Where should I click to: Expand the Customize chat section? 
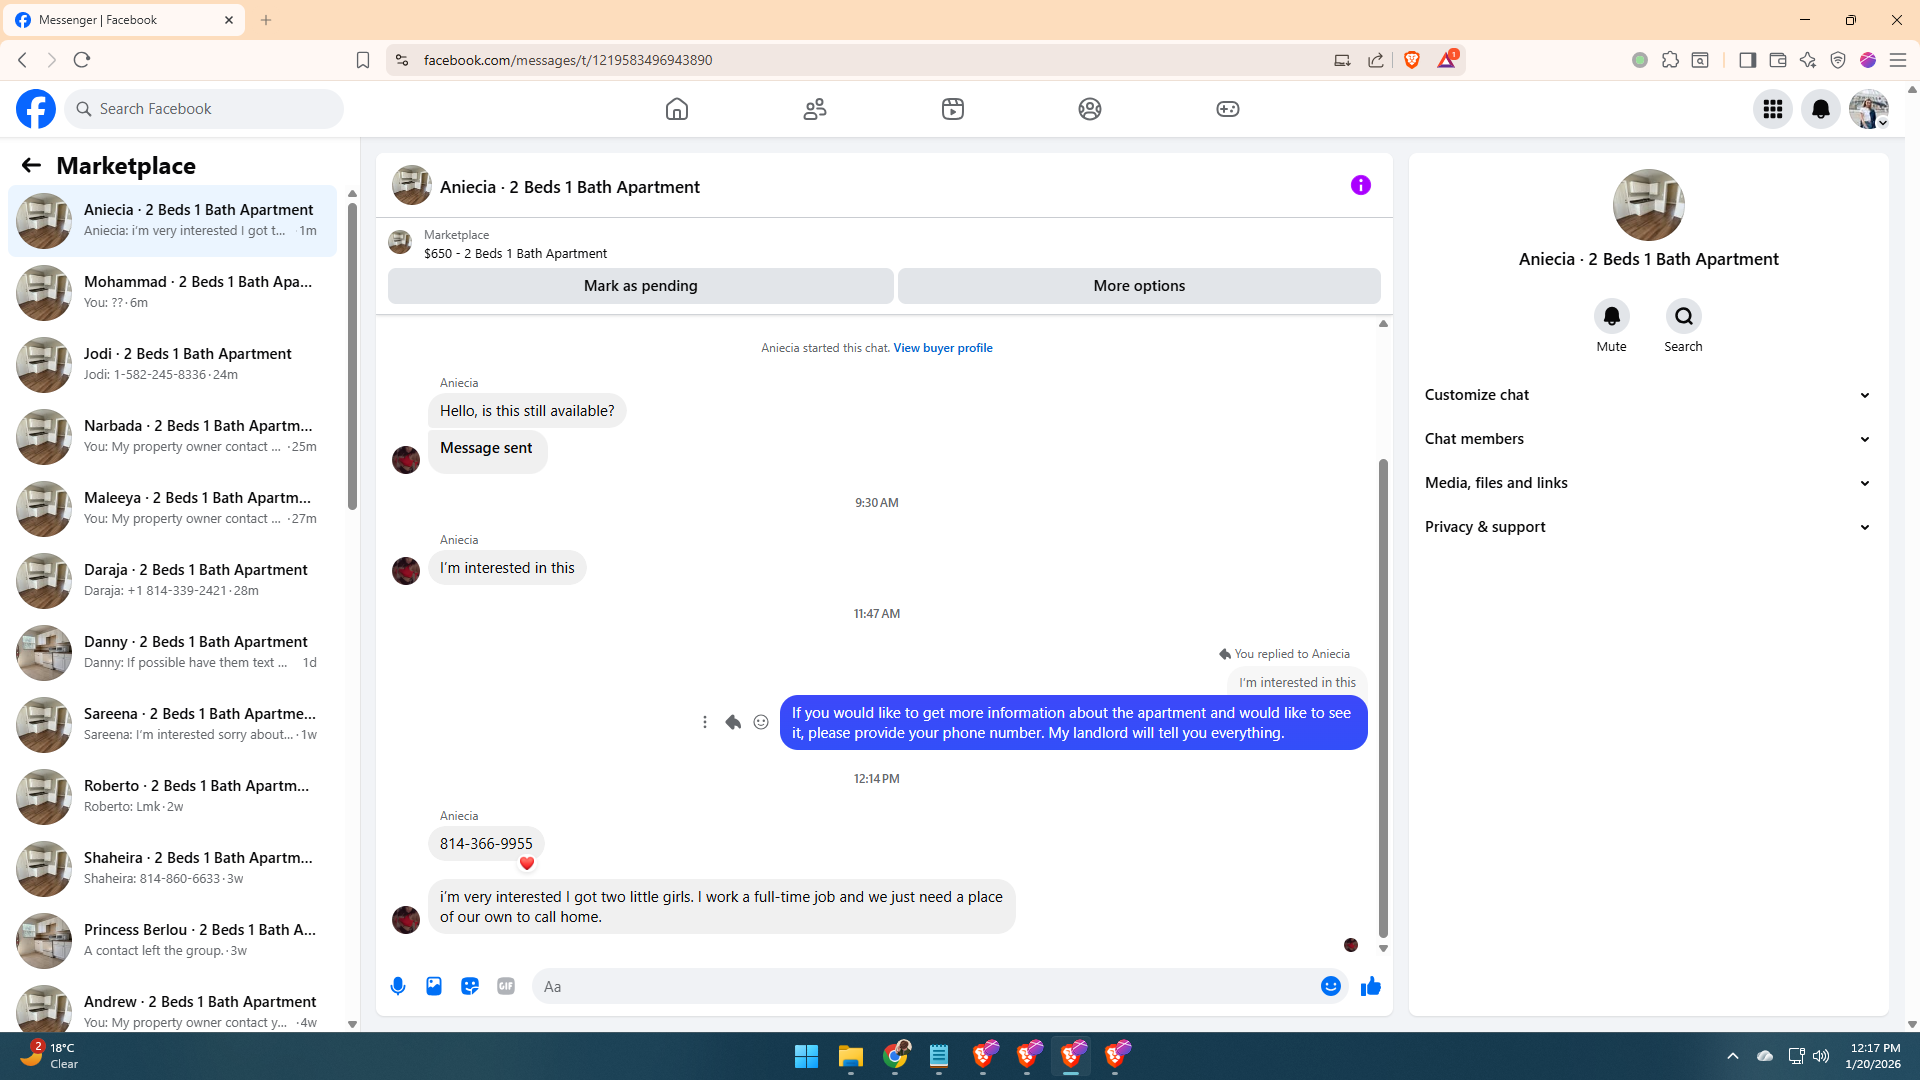(x=1648, y=395)
